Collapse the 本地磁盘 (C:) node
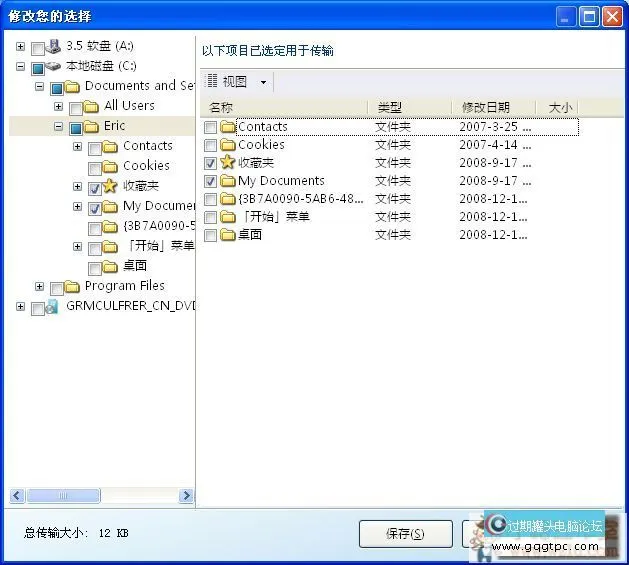Viewport: 629px width, 565px height. point(20,66)
